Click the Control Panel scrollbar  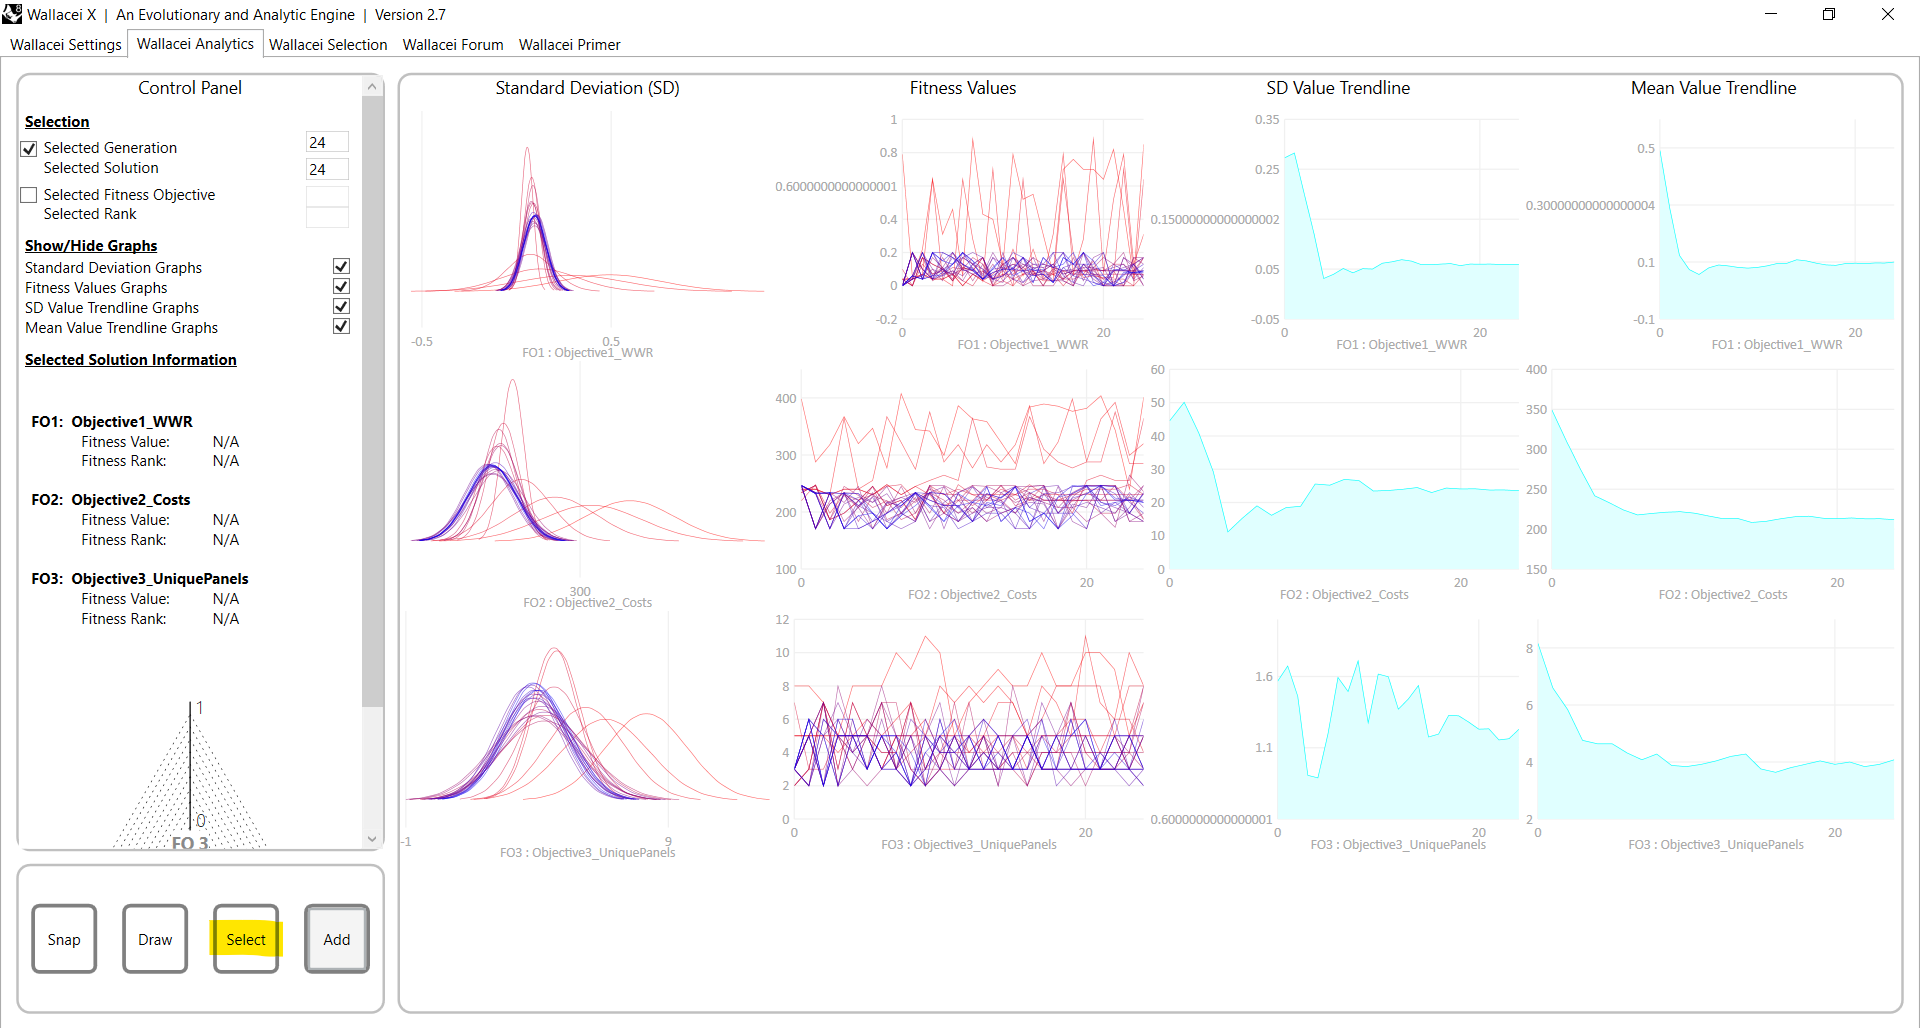[x=371, y=400]
